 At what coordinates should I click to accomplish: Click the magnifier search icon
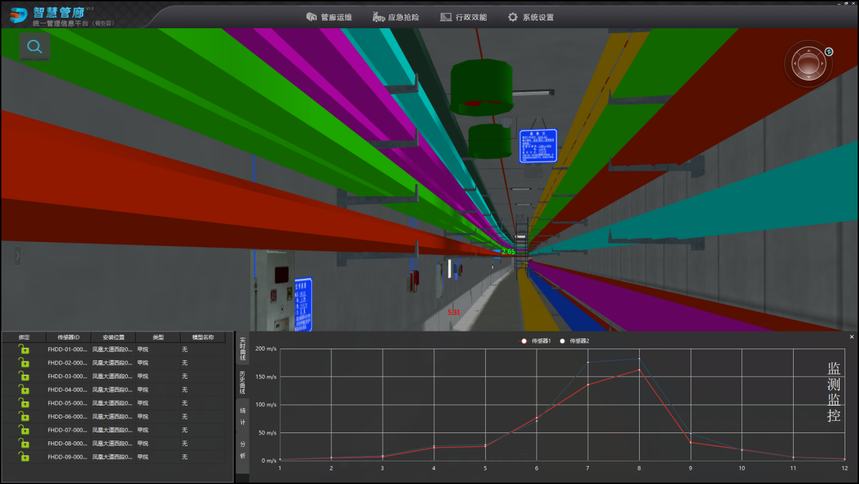[x=35, y=47]
